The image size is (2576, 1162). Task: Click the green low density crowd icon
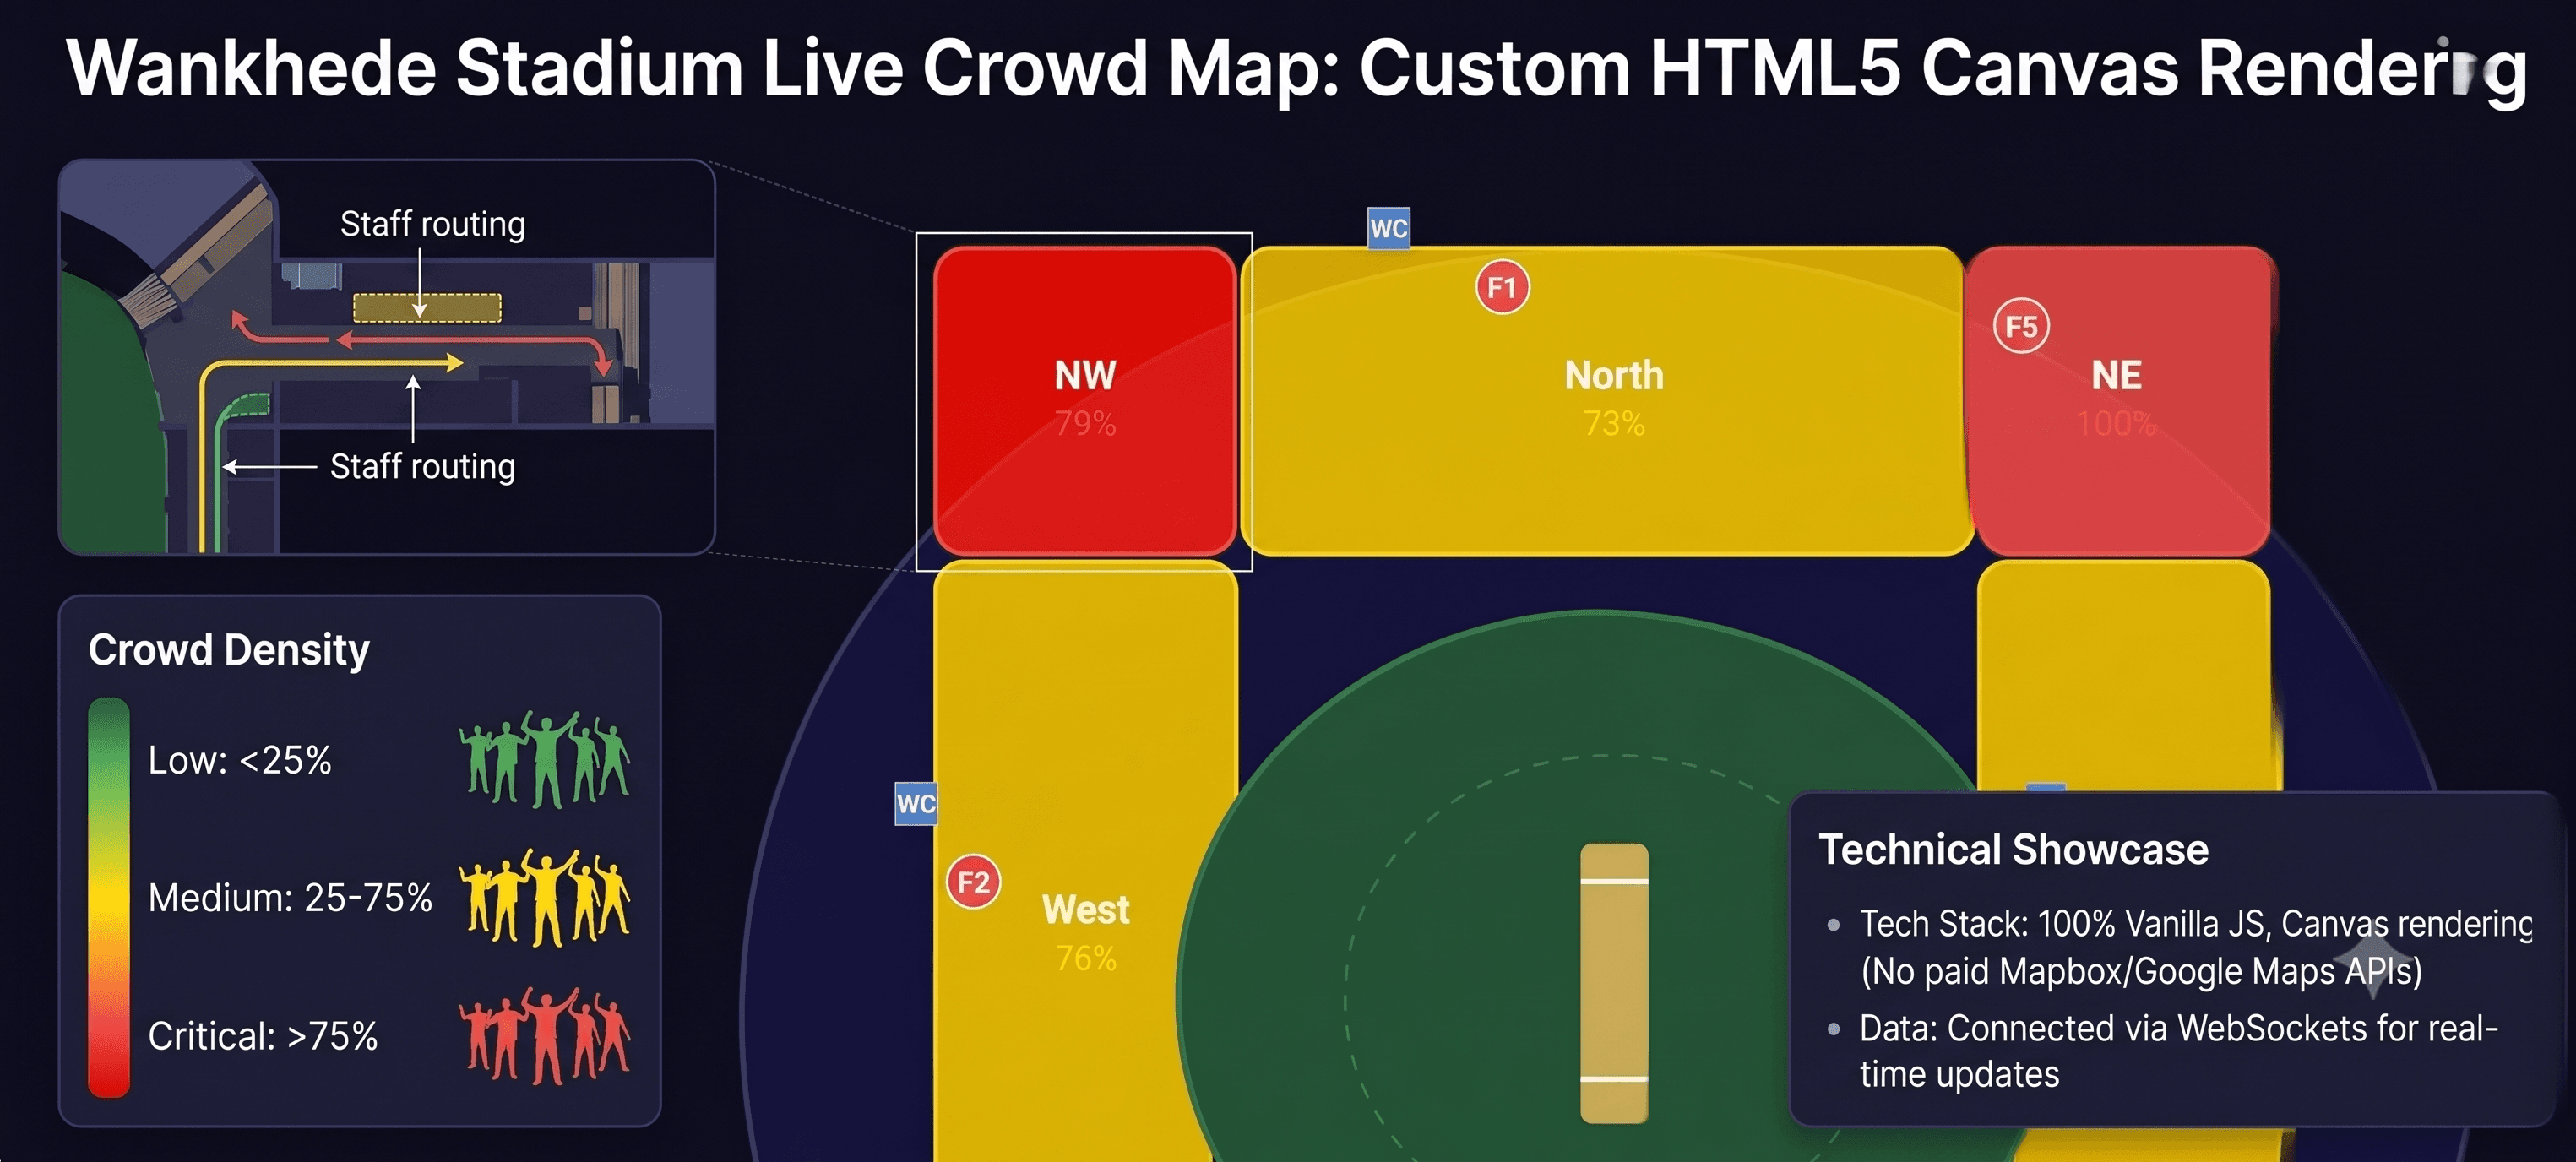545,759
